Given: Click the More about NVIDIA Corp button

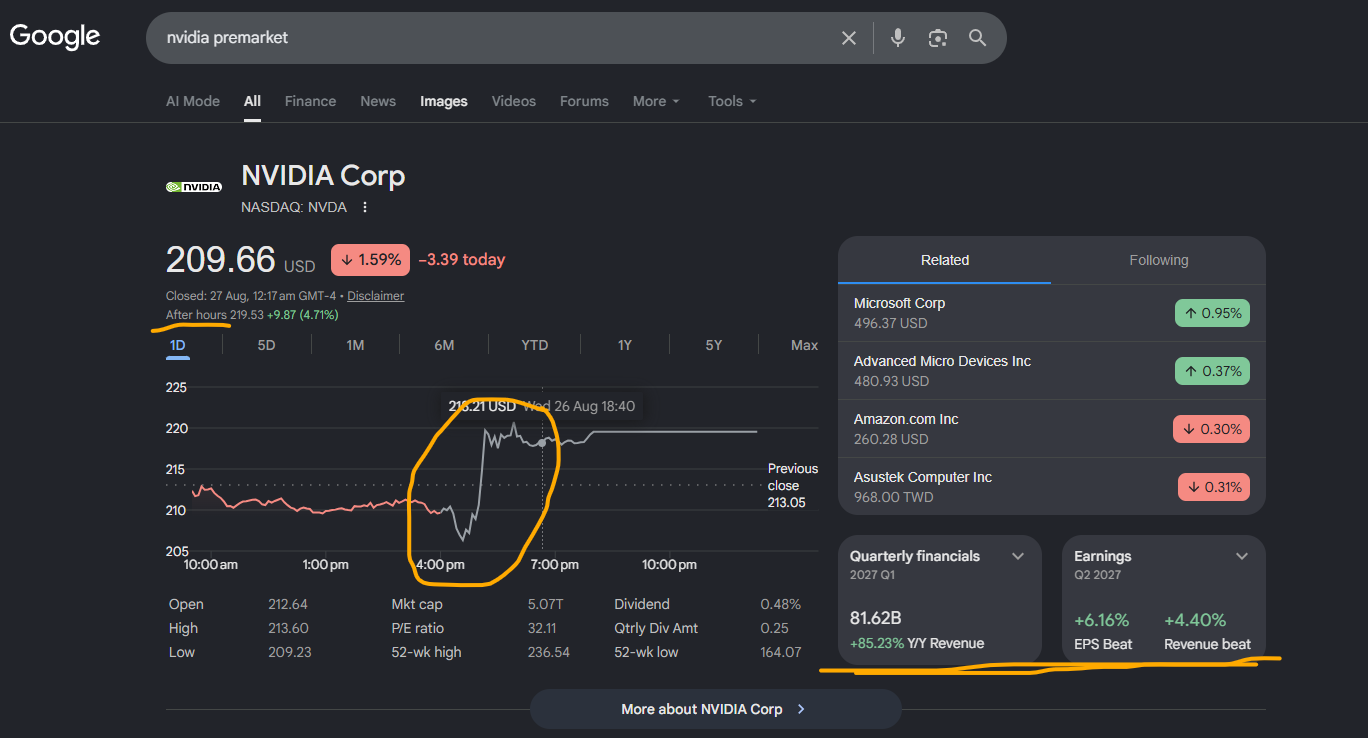Looking at the screenshot, I should (x=715, y=709).
